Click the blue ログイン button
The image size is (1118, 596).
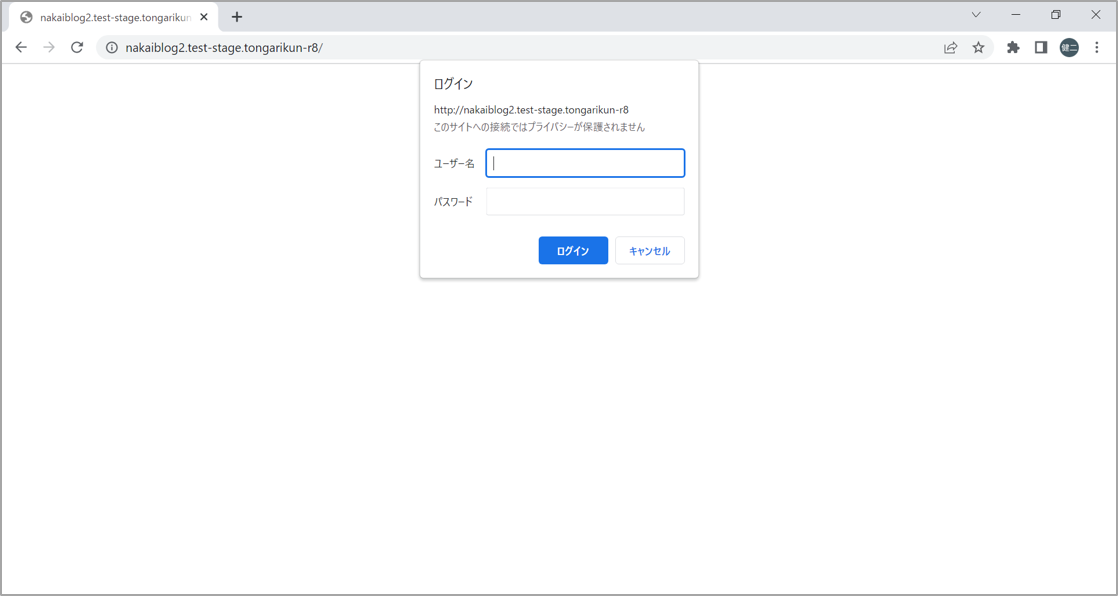pyautogui.click(x=573, y=251)
